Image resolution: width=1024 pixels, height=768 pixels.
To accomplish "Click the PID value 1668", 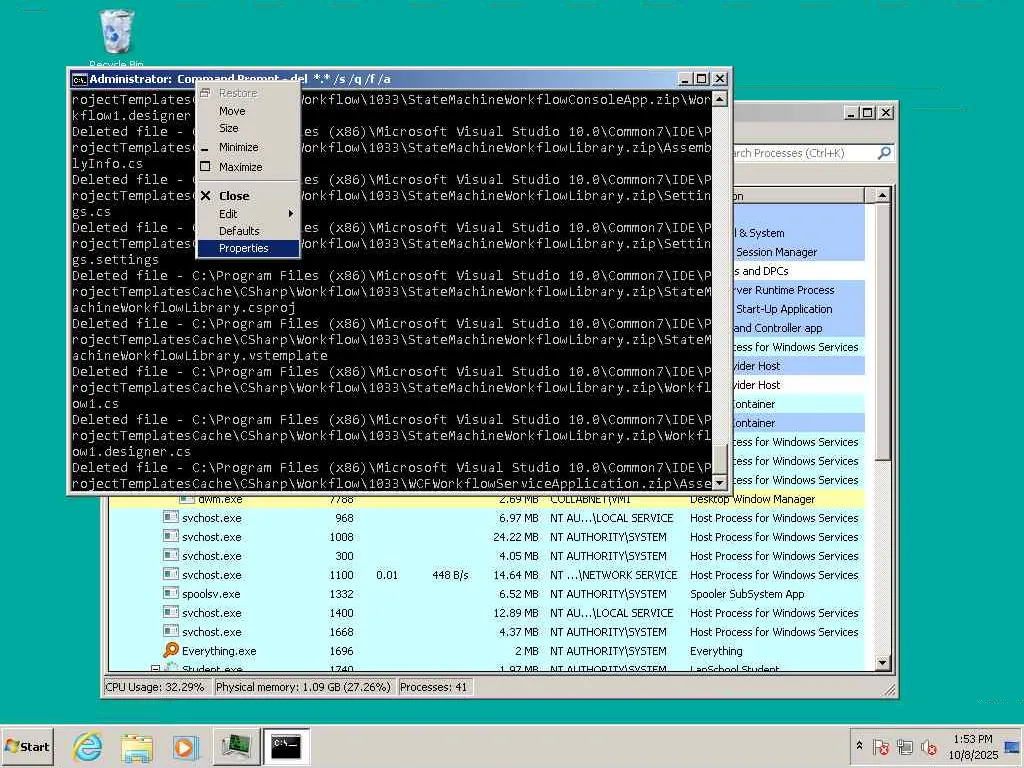I will [x=341, y=632].
